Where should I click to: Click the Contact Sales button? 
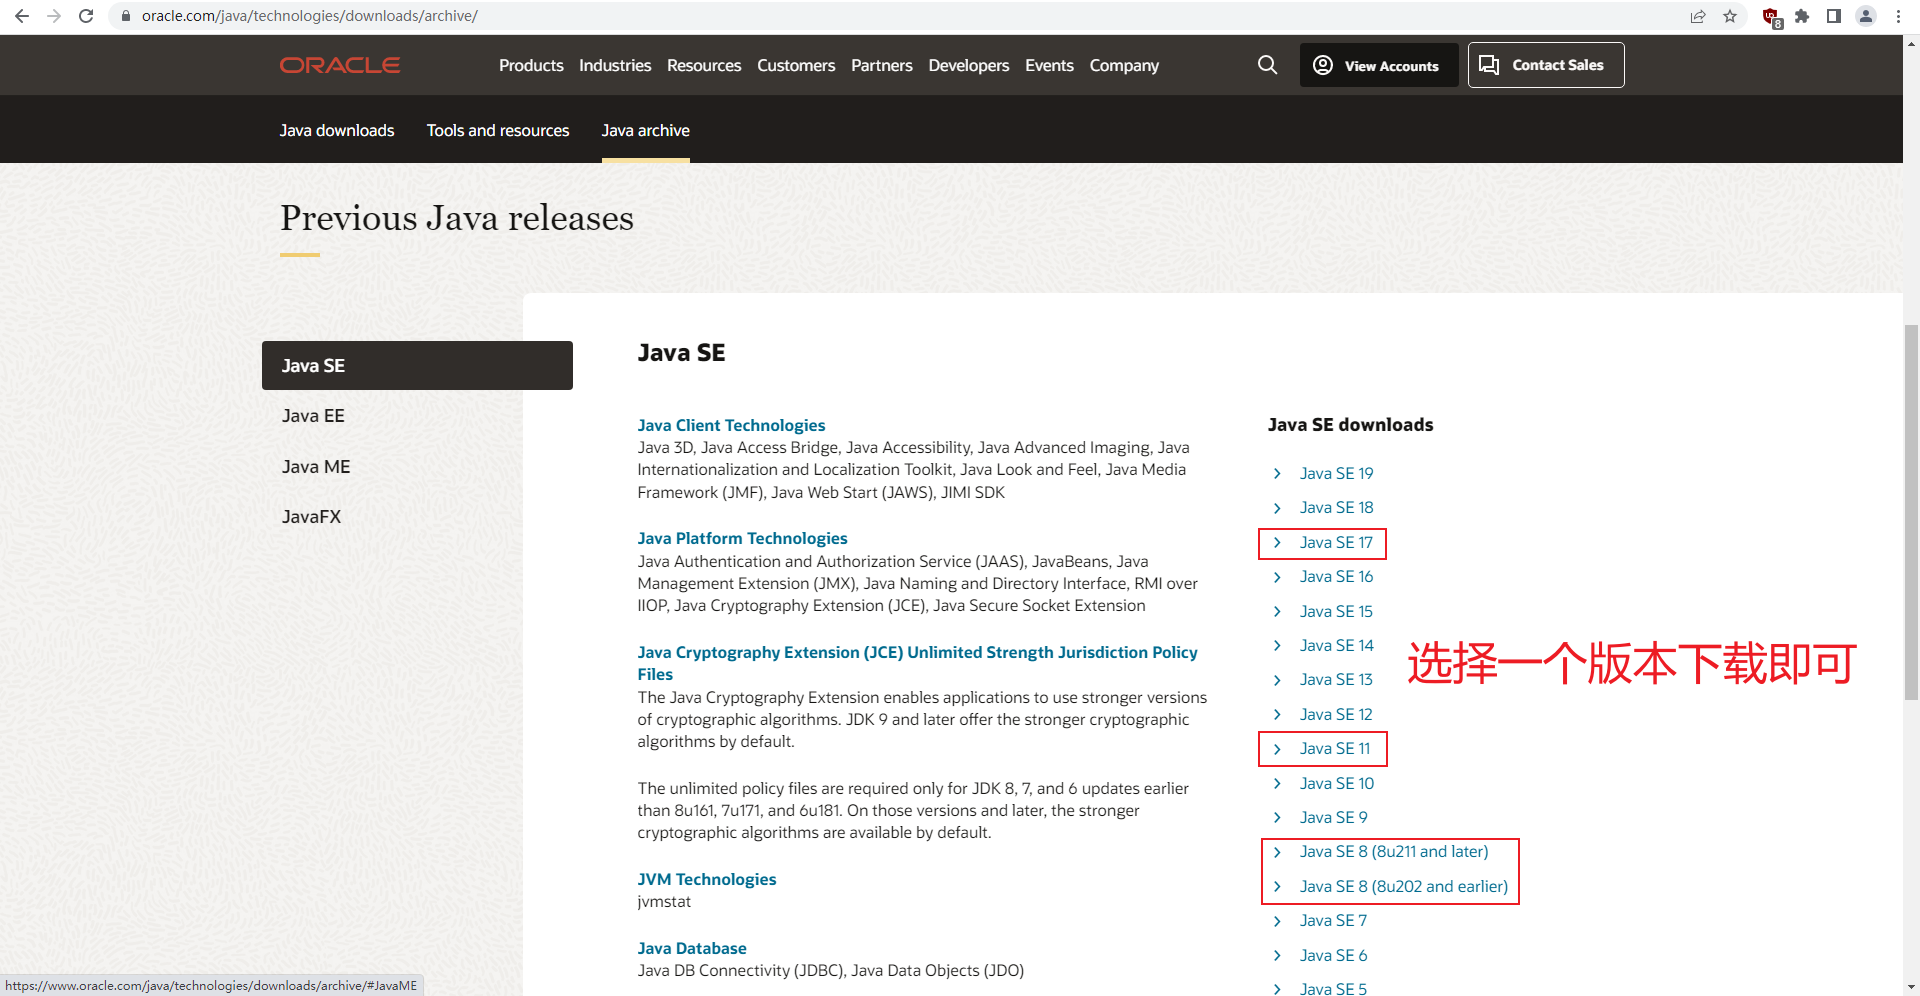[1545, 64]
